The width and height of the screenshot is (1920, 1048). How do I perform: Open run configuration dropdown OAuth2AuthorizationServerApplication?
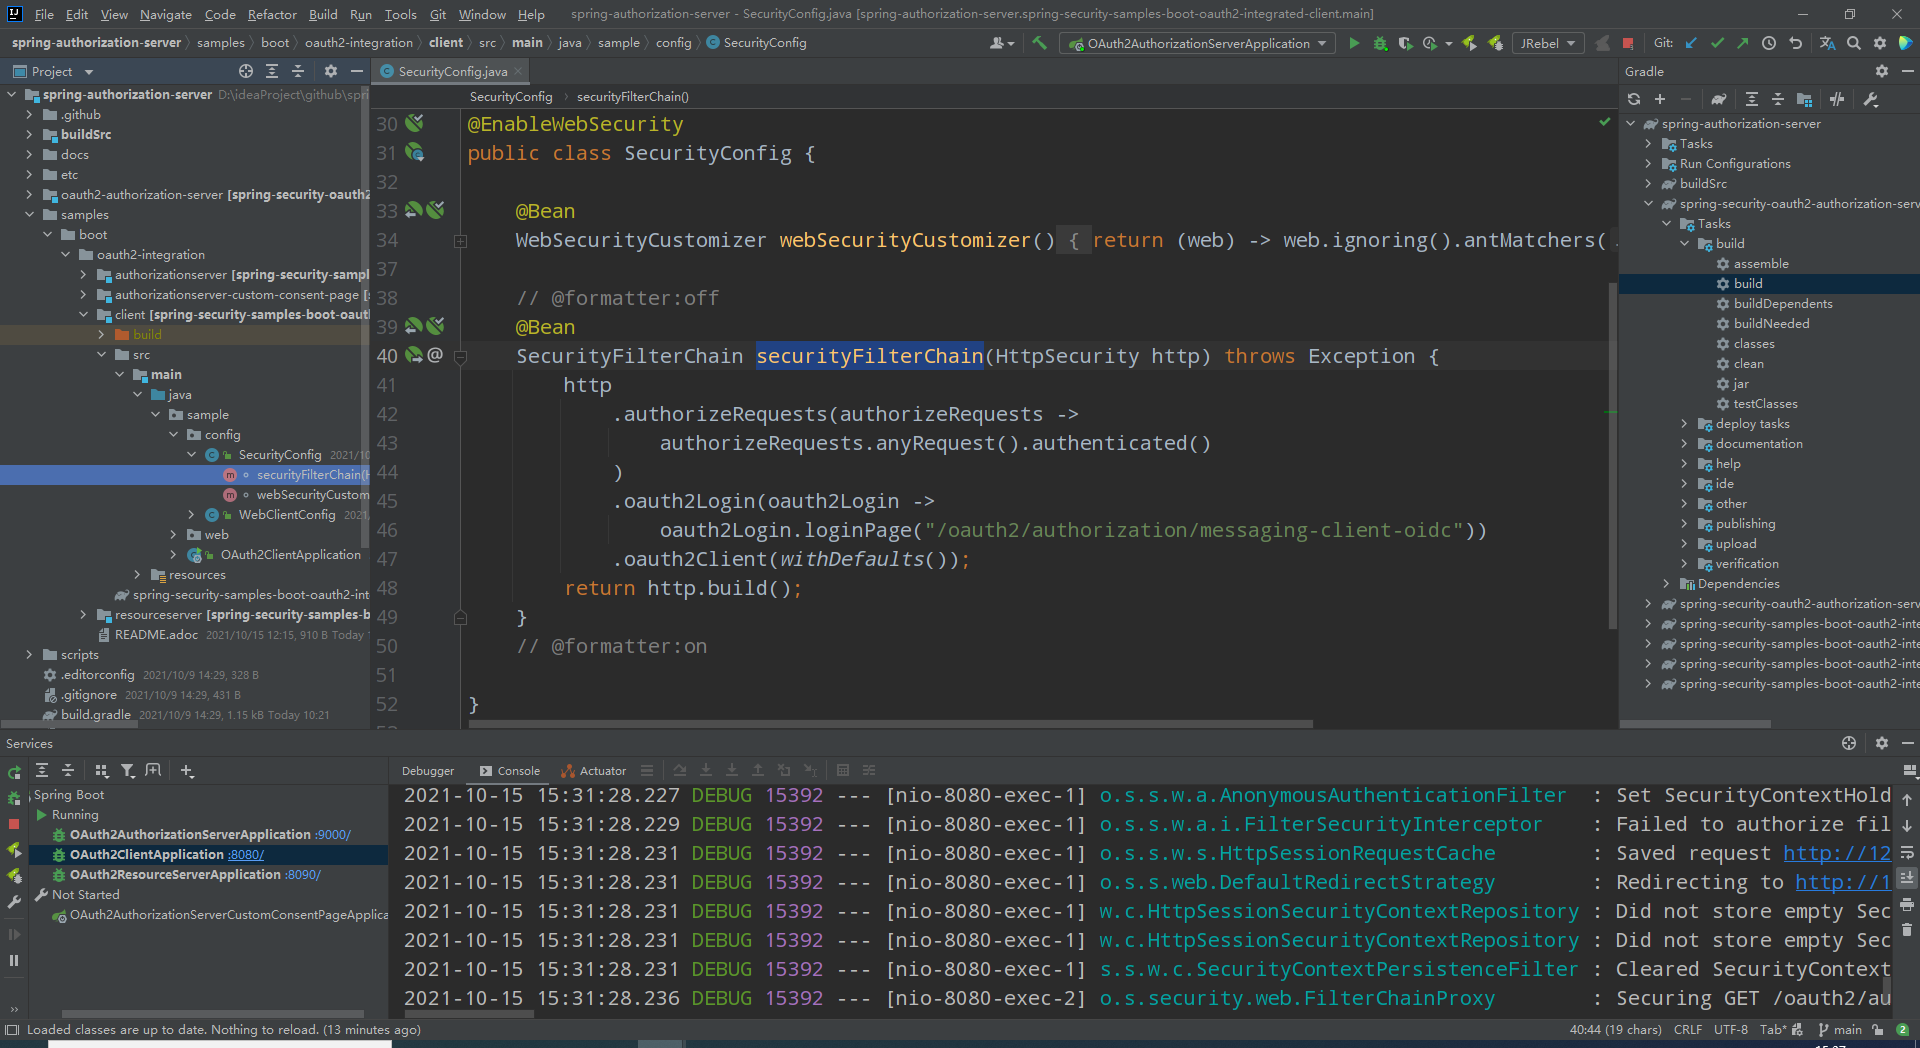1198,43
